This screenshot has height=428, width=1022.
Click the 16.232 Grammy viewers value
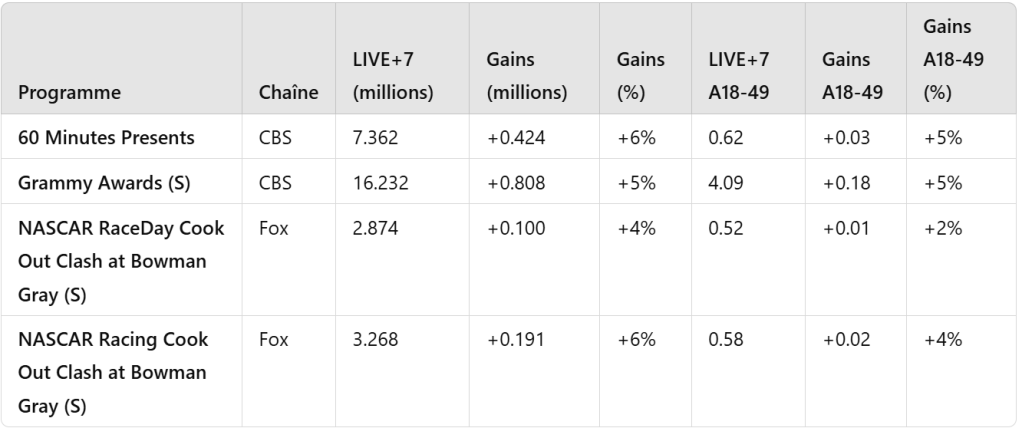(380, 184)
